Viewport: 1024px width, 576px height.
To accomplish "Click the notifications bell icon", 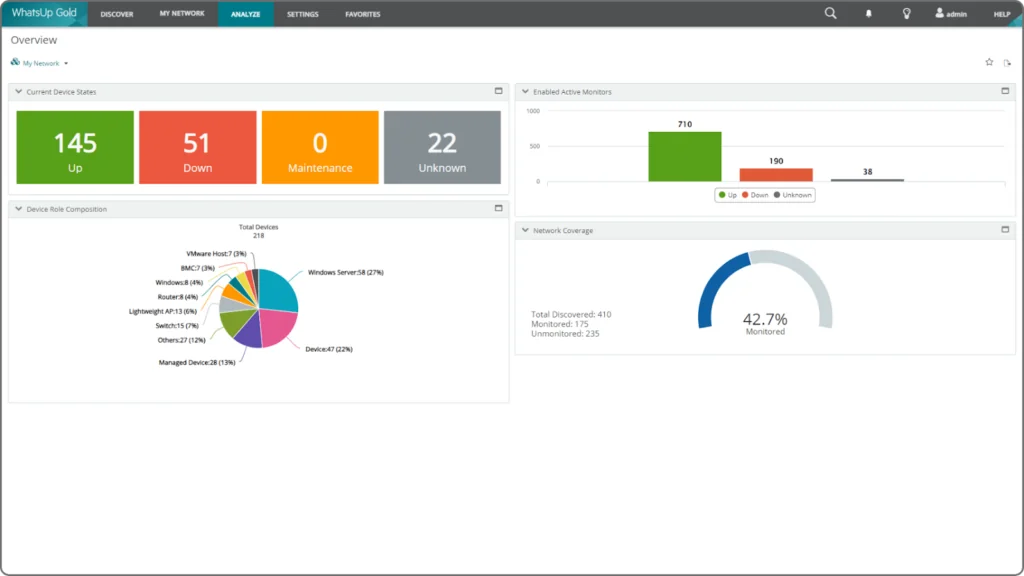I will pos(868,14).
